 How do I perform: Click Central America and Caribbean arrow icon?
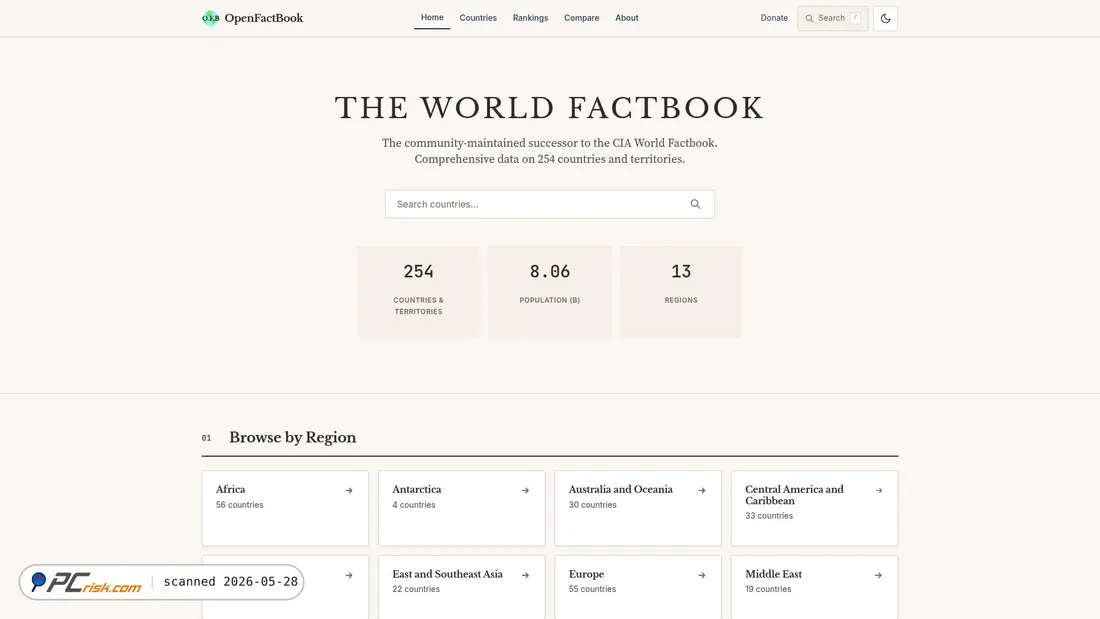878,491
